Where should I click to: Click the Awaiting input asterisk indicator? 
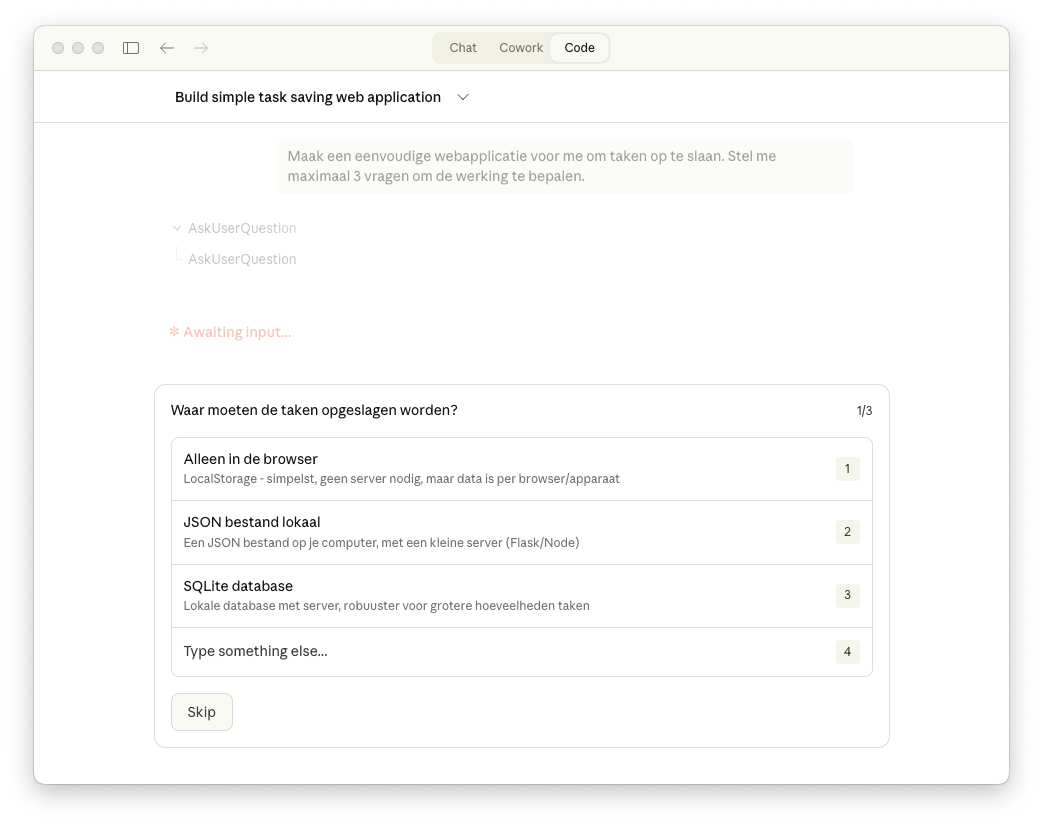174,331
